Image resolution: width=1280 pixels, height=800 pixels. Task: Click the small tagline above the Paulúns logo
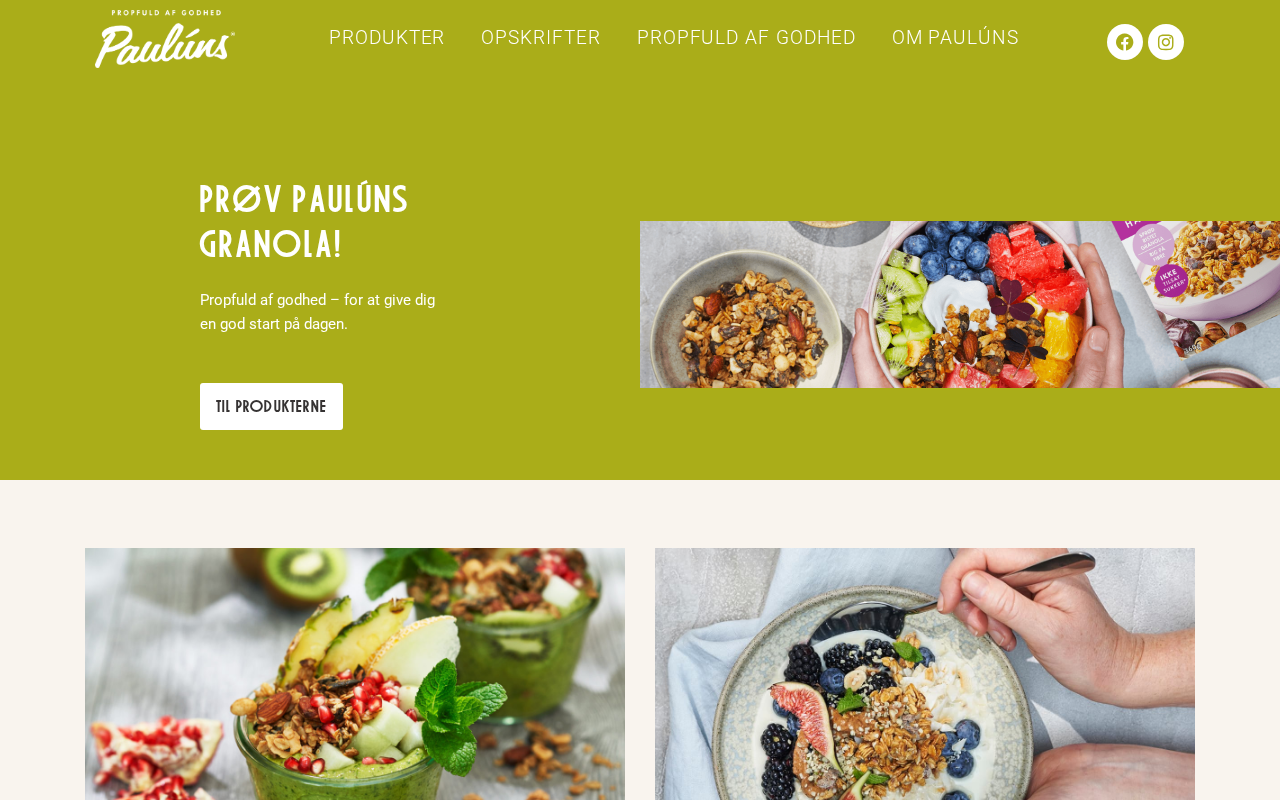[166, 13]
